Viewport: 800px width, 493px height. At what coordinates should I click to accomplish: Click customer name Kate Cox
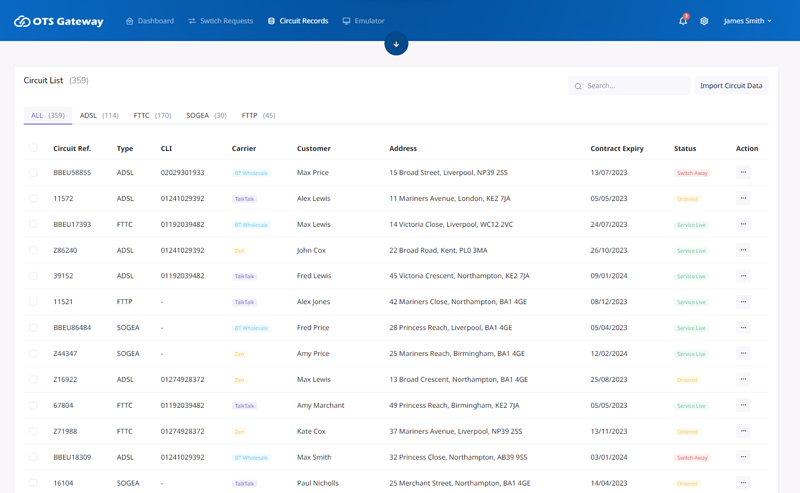click(x=311, y=431)
